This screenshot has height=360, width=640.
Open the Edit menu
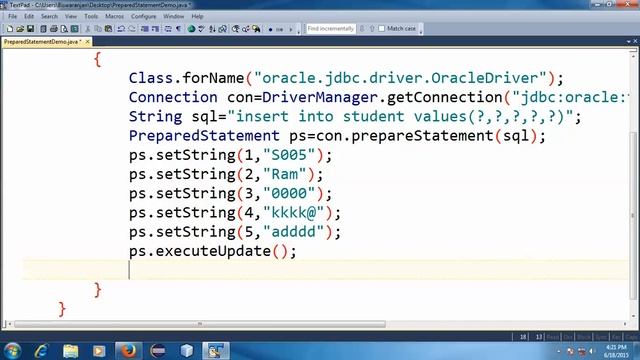pyautogui.click(x=29, y=16)
